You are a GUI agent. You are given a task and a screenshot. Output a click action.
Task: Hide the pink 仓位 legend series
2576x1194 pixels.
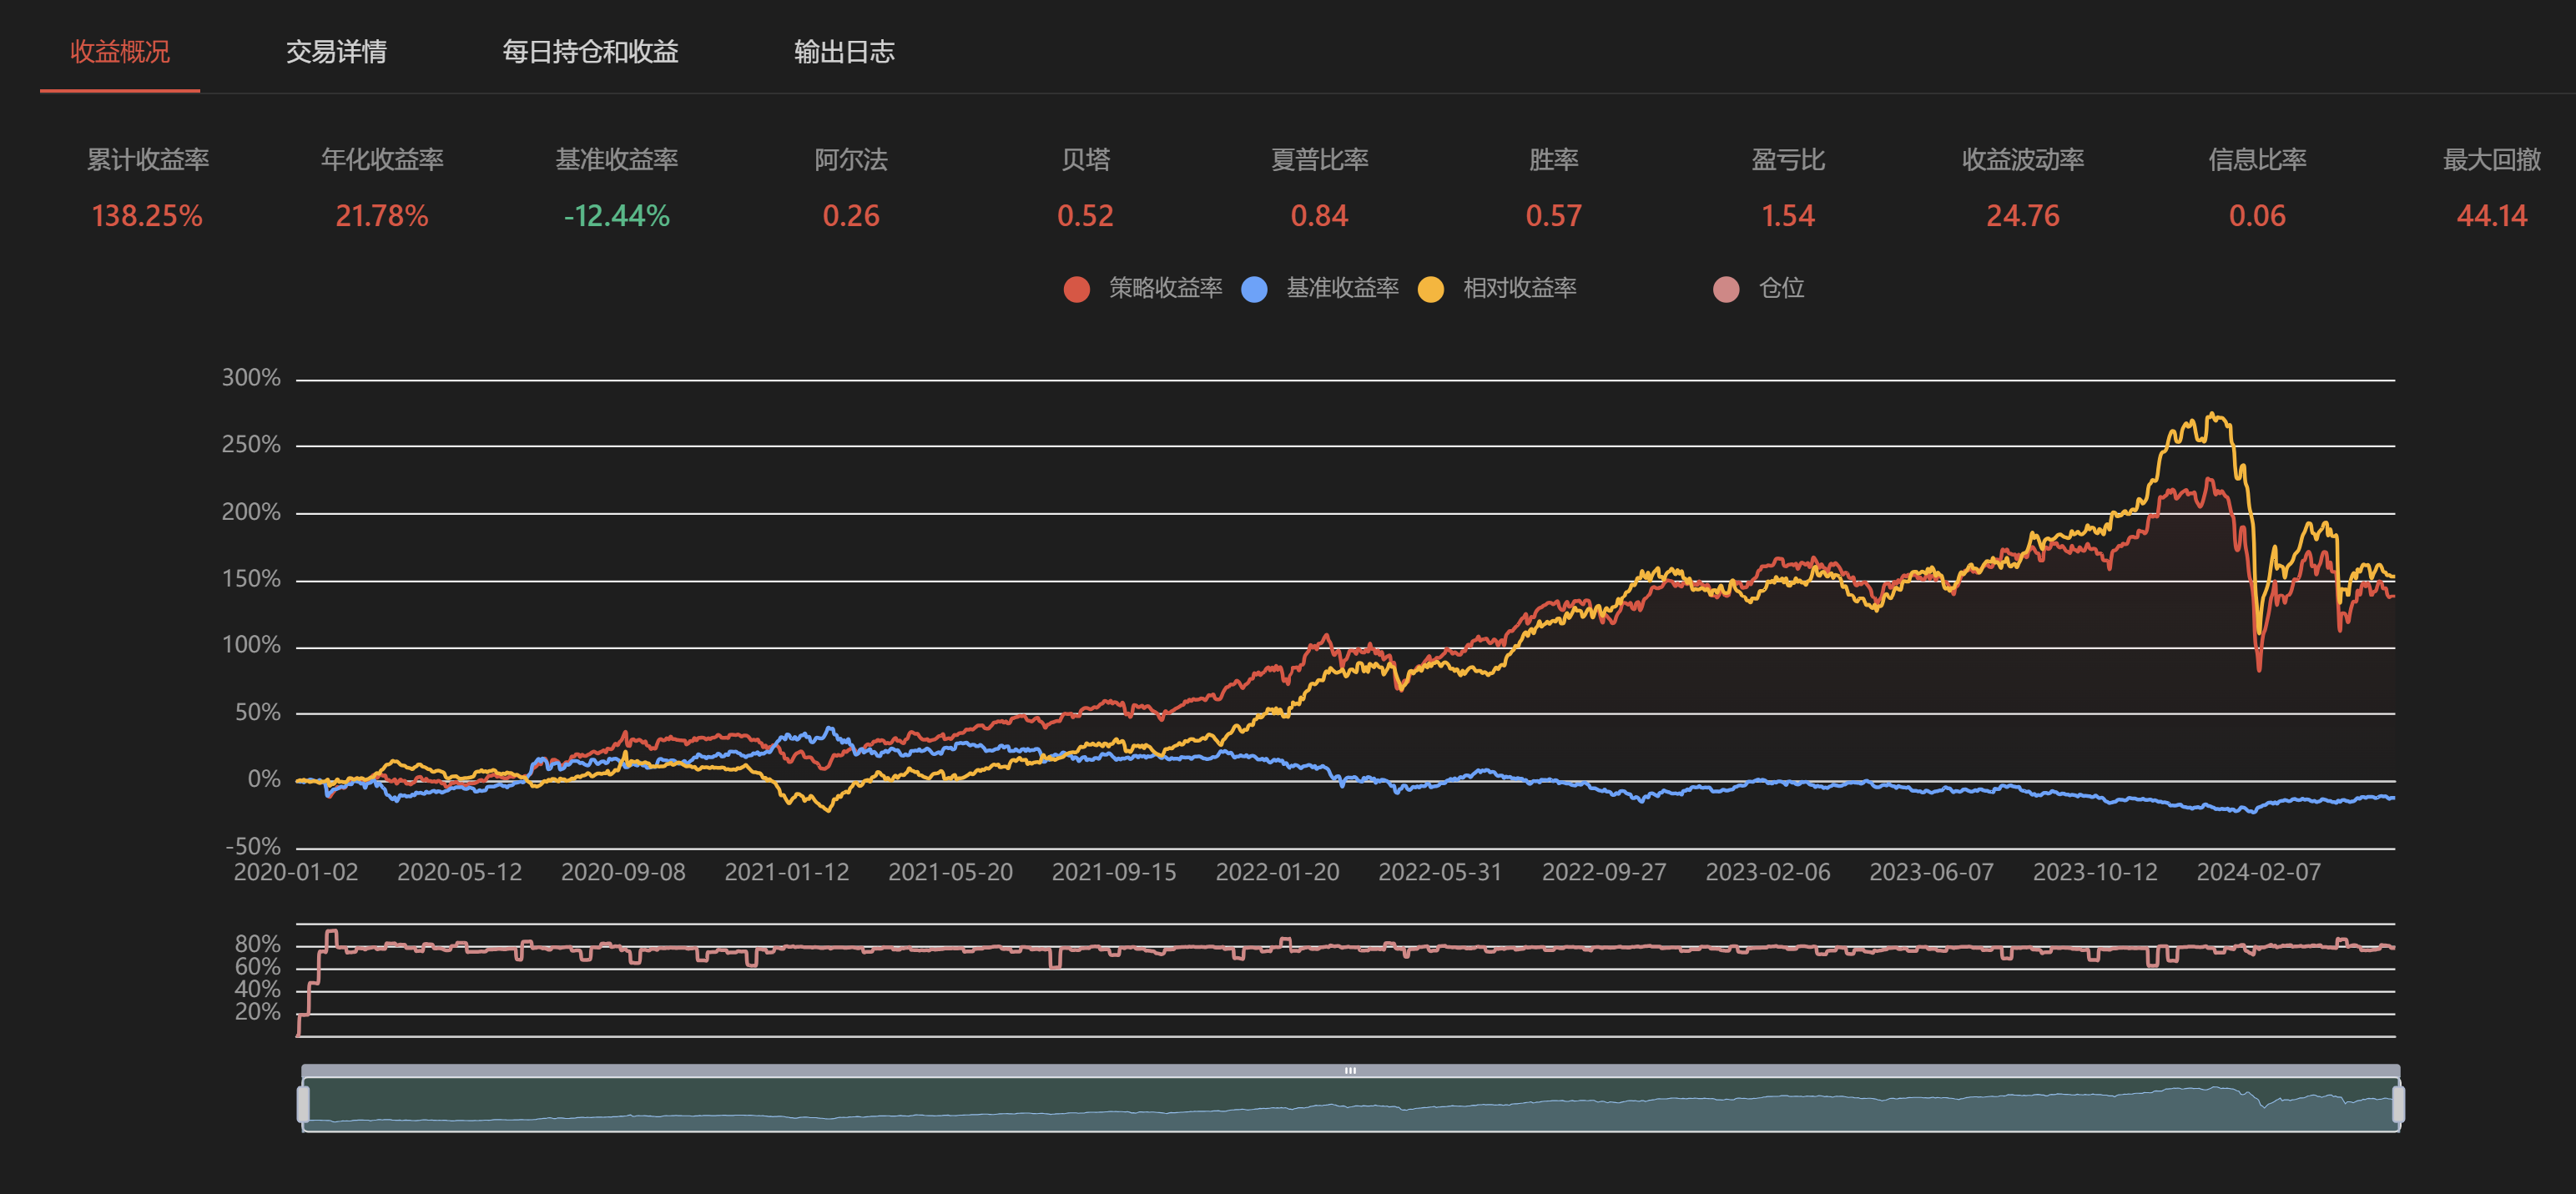point(1726,289)
